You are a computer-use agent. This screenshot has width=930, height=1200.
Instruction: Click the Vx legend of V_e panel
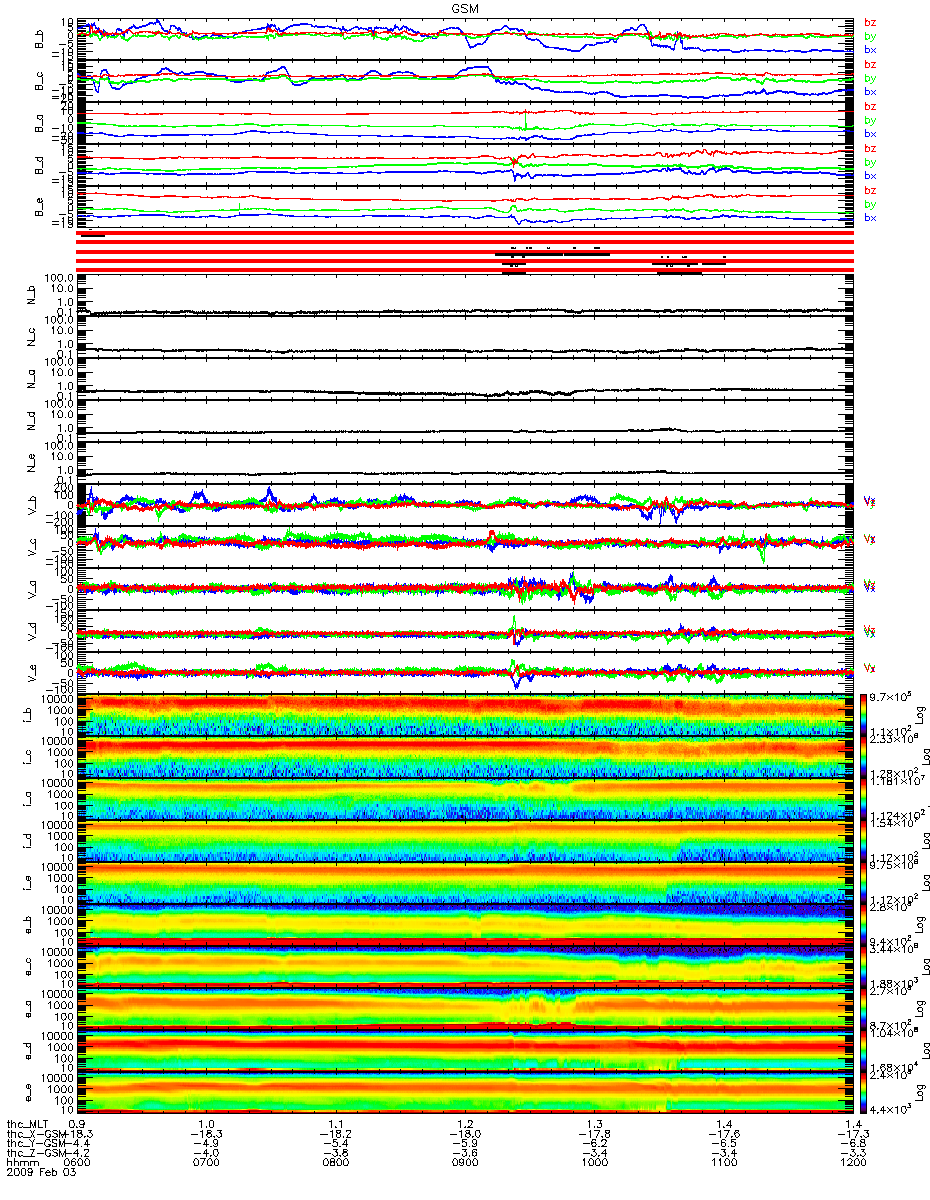871,667
